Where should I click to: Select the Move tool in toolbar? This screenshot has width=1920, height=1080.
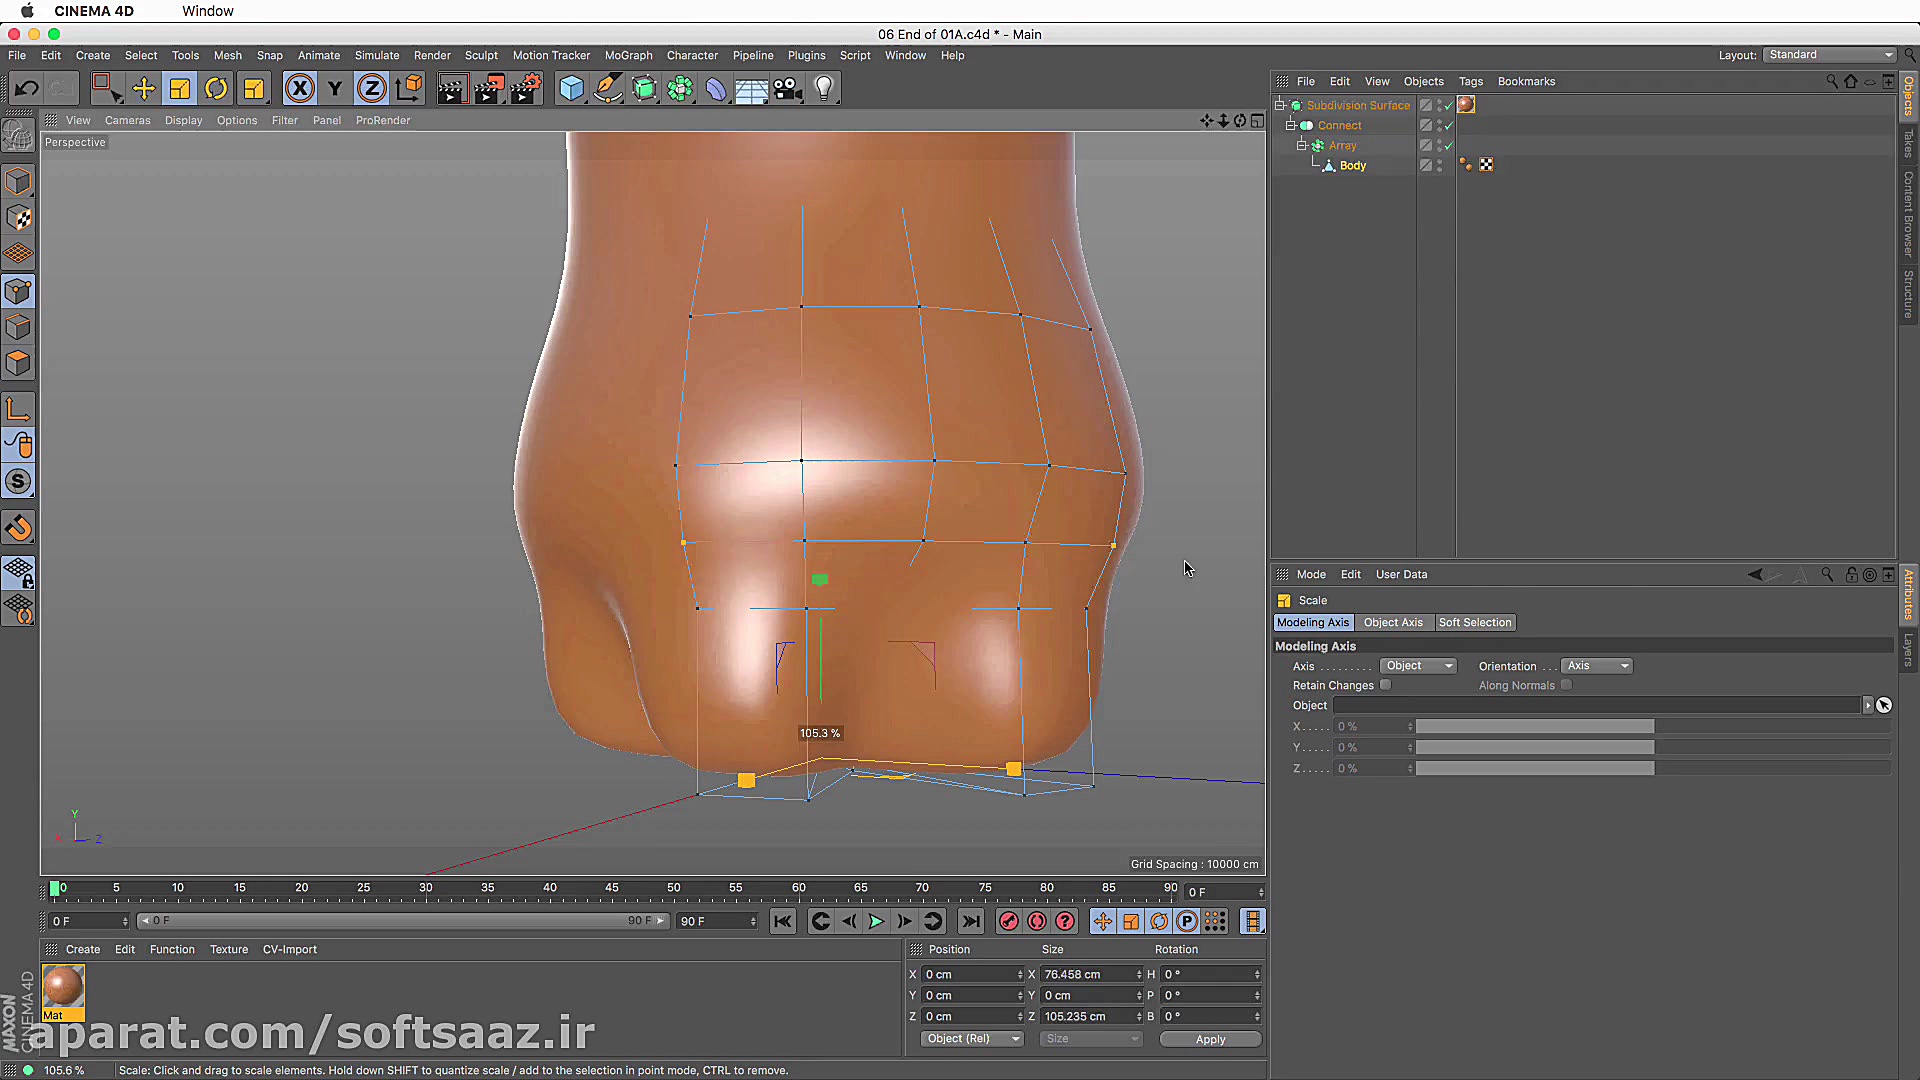[x=144, y=89]
